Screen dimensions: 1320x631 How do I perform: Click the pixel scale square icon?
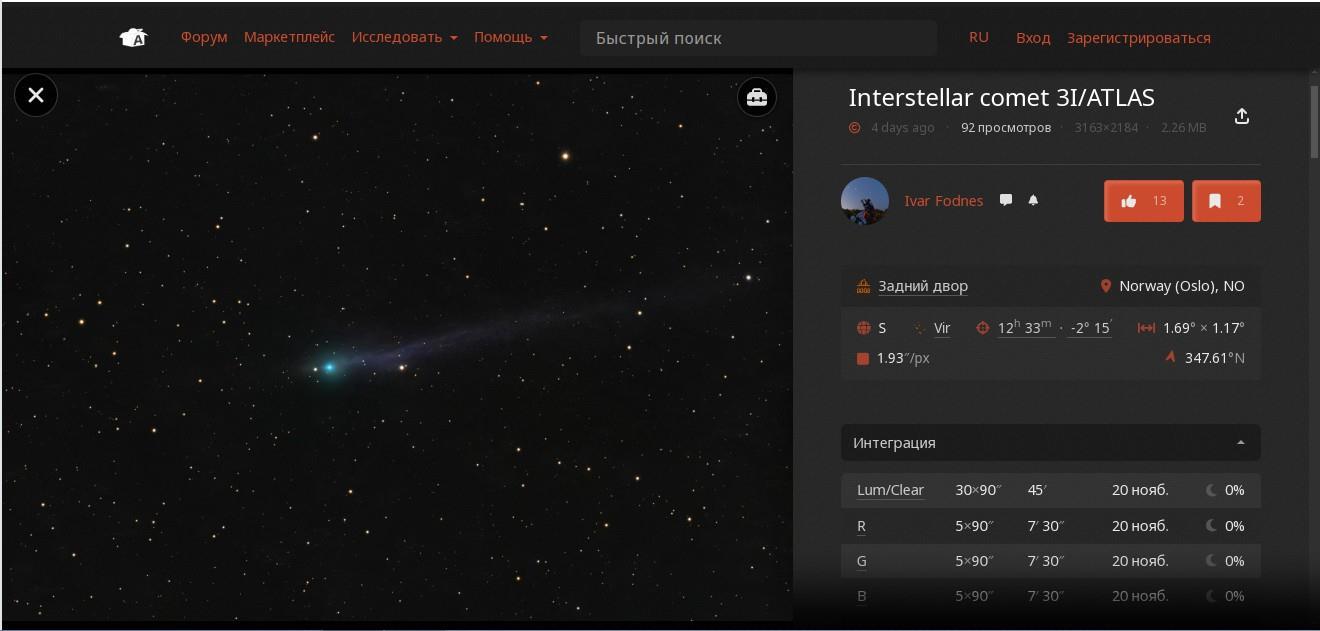[x=863, y=358]
